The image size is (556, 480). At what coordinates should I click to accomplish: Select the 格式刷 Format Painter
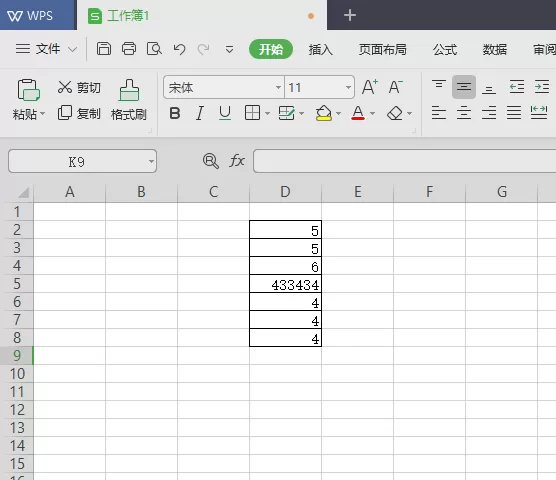[129, 100]
